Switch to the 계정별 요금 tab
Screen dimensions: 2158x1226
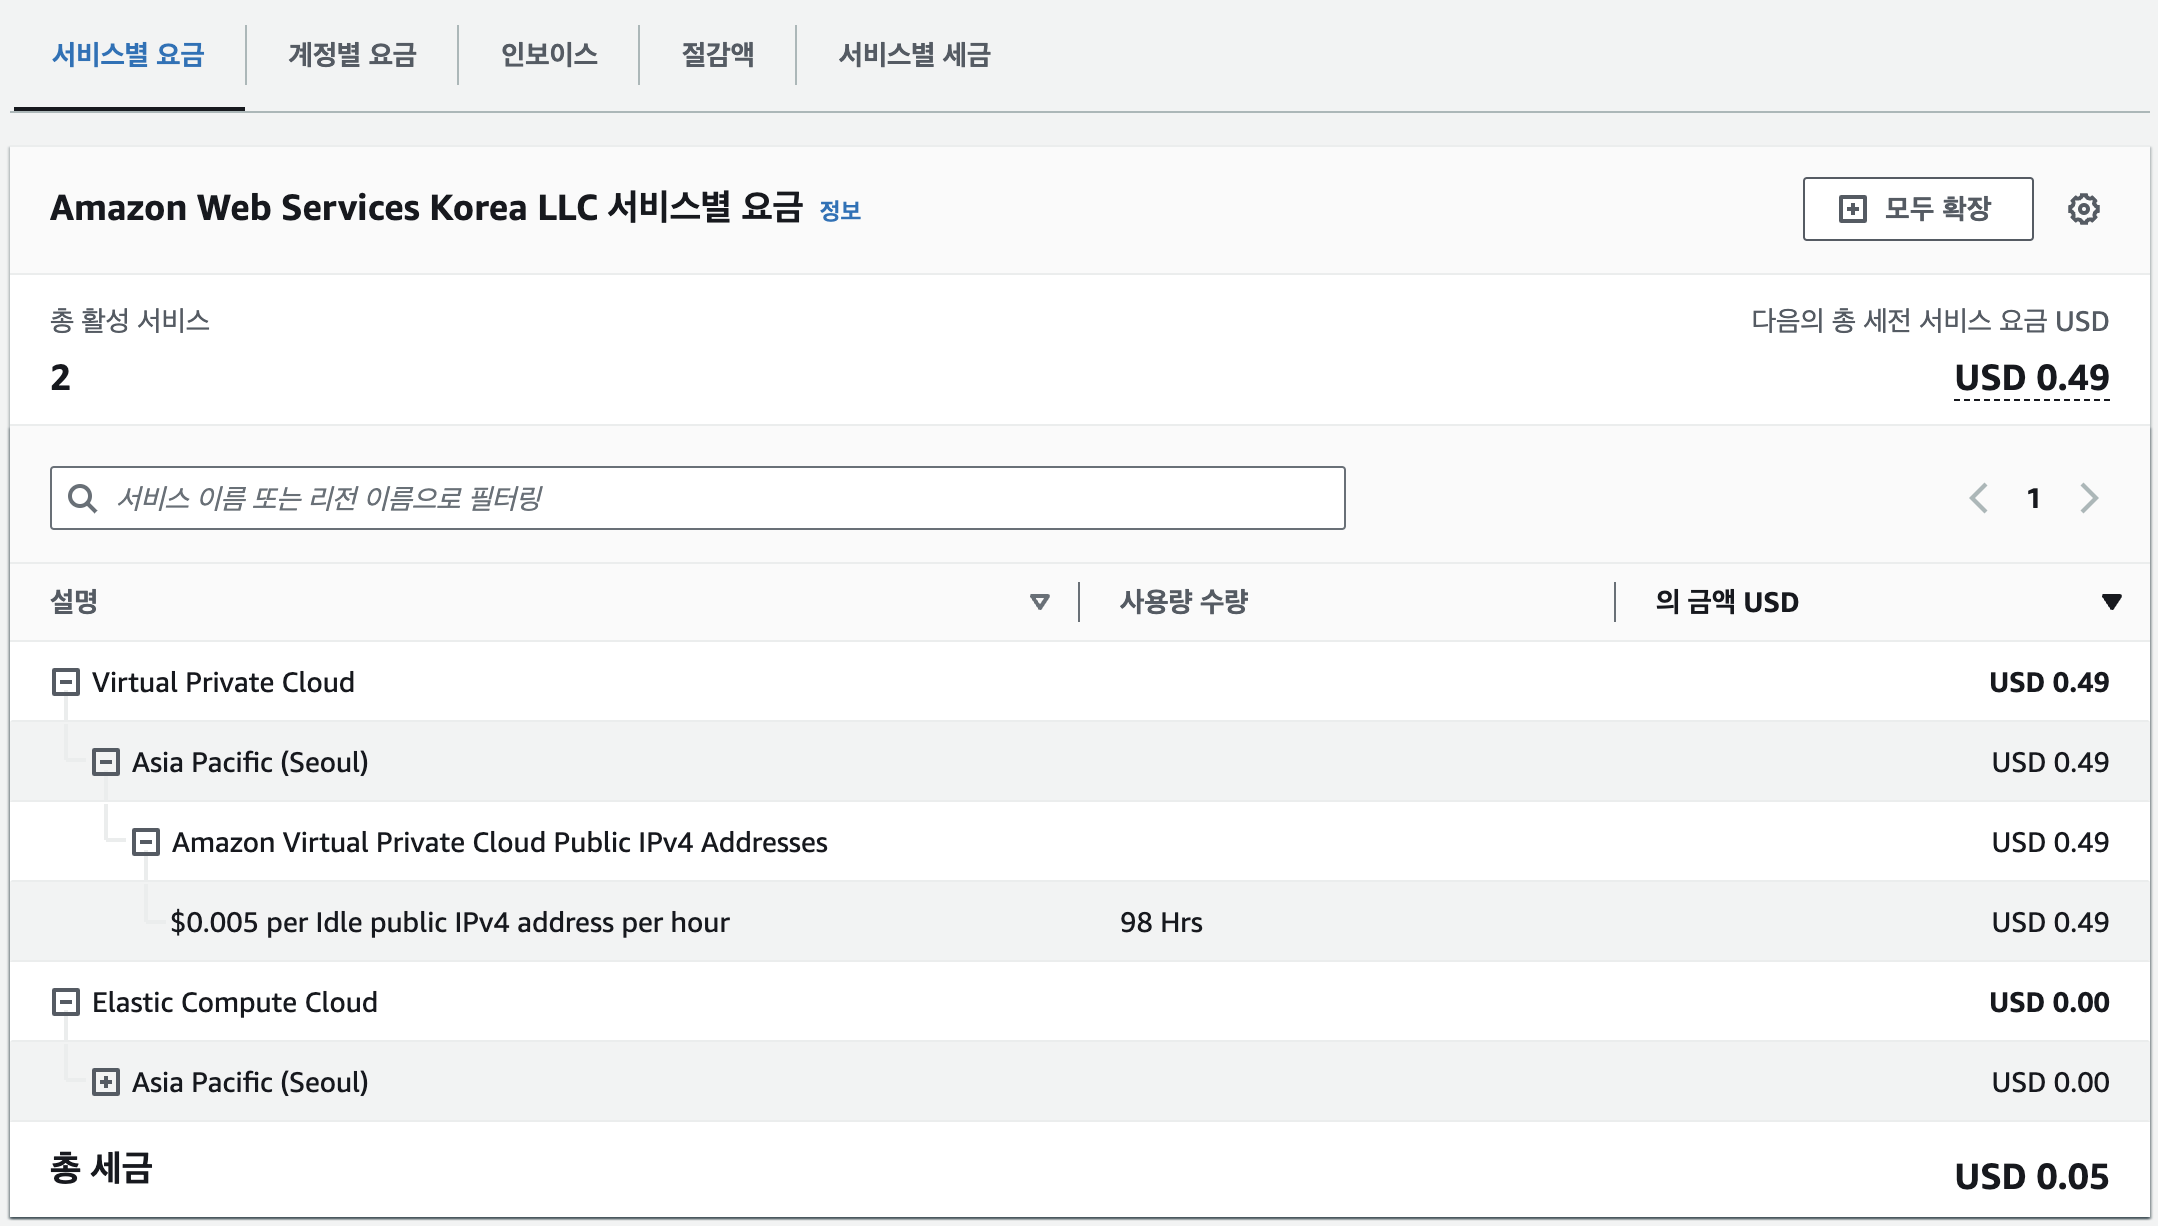coord(352,54)
